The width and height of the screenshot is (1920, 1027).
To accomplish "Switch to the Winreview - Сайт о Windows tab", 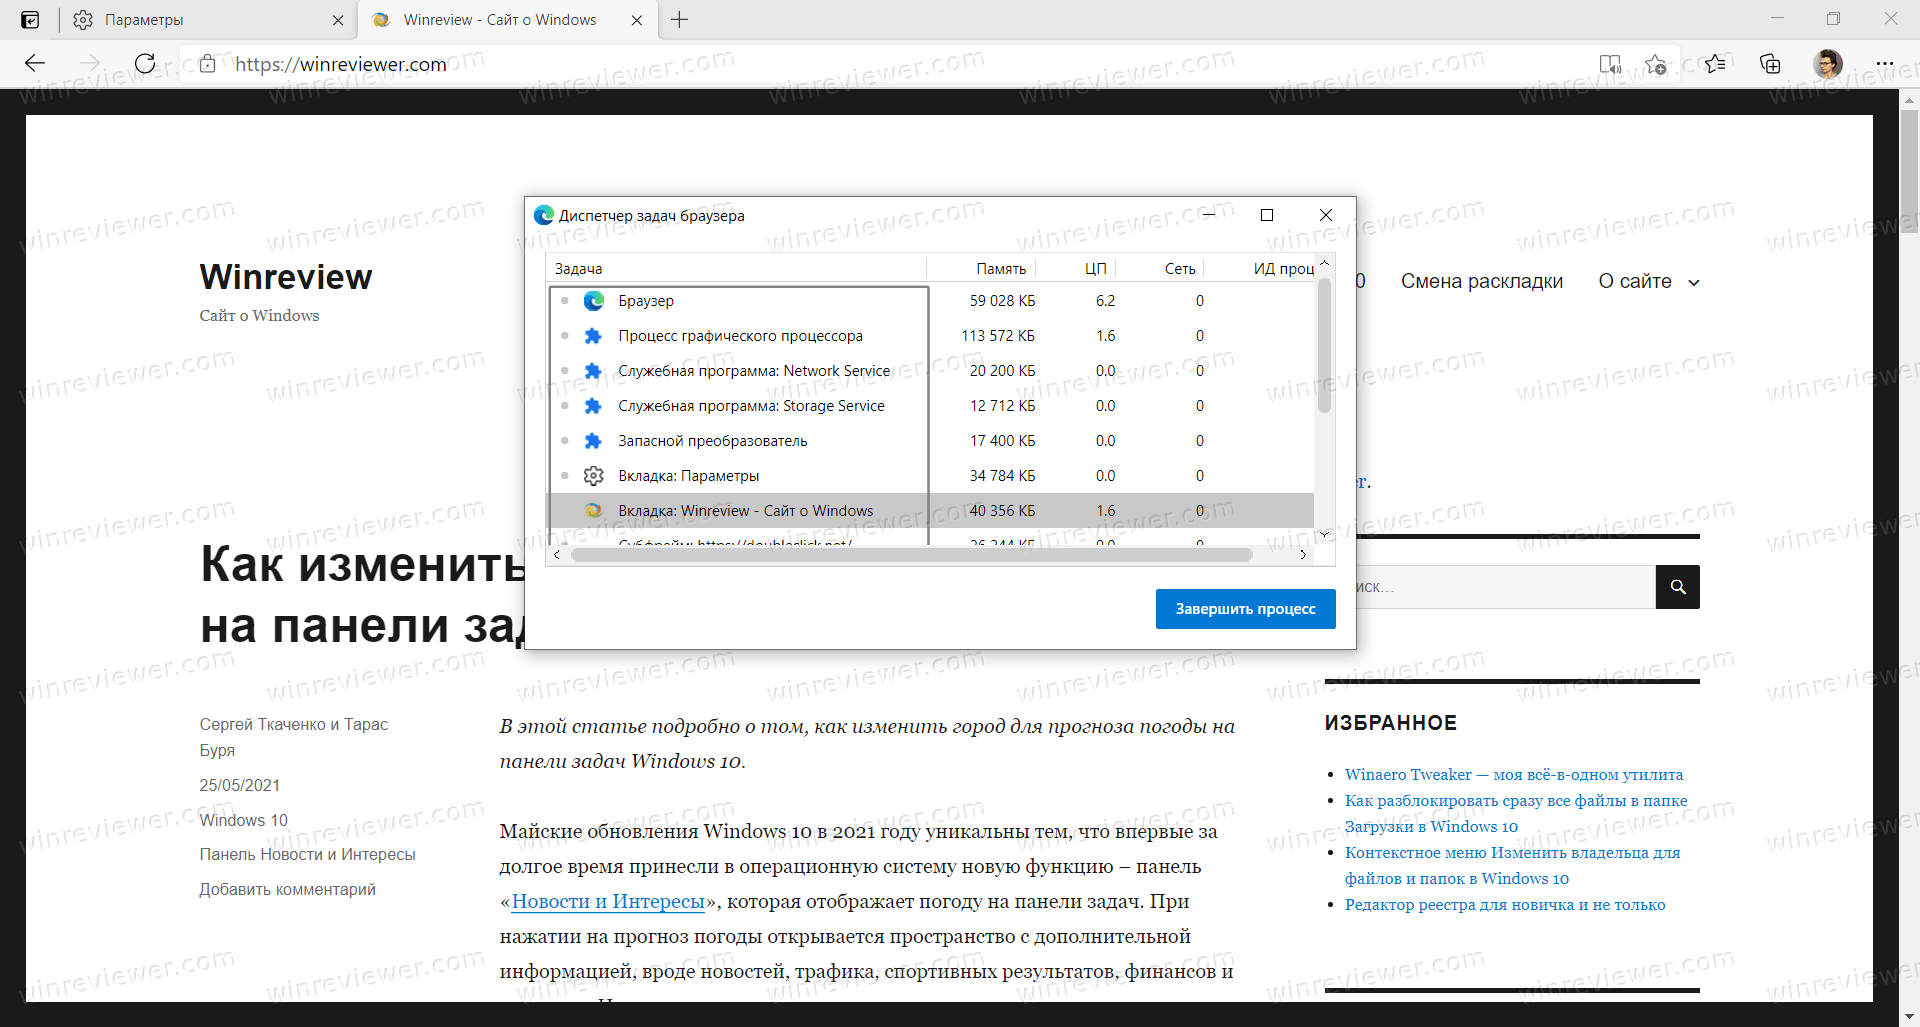I will coord(508,20).
